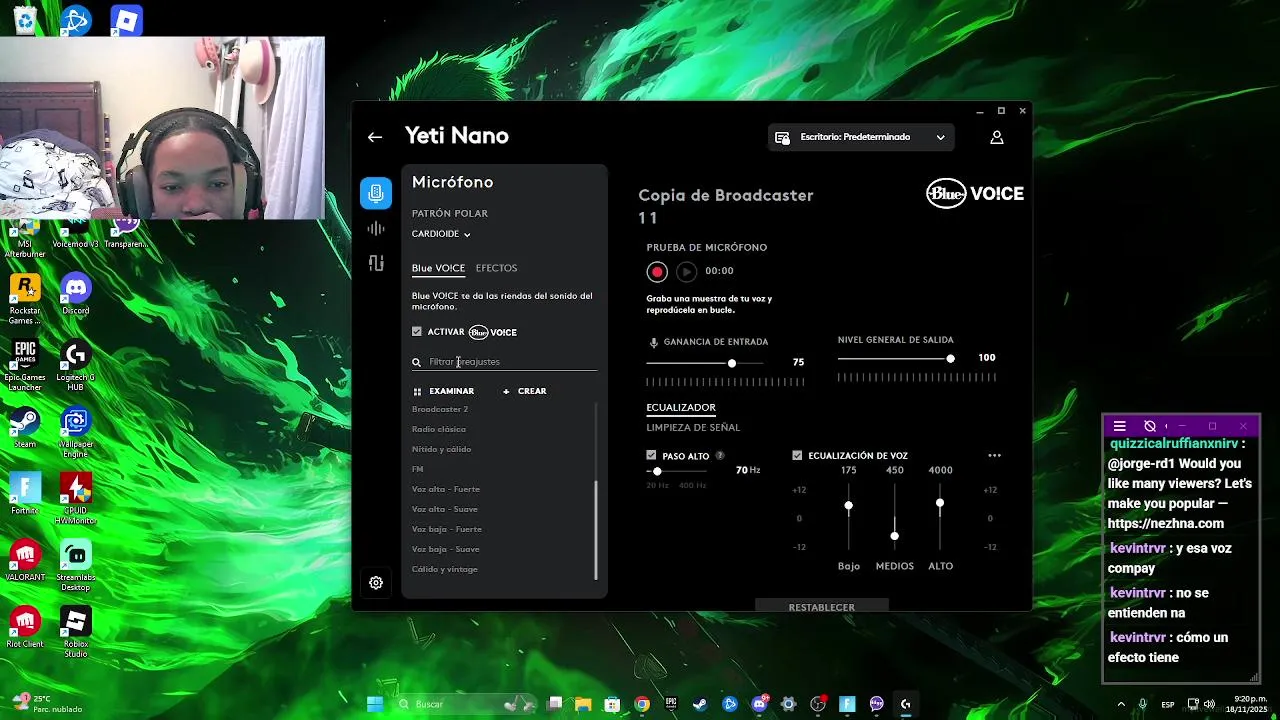Open the Ecualización de Voz three-dots menu

(994, 455)
